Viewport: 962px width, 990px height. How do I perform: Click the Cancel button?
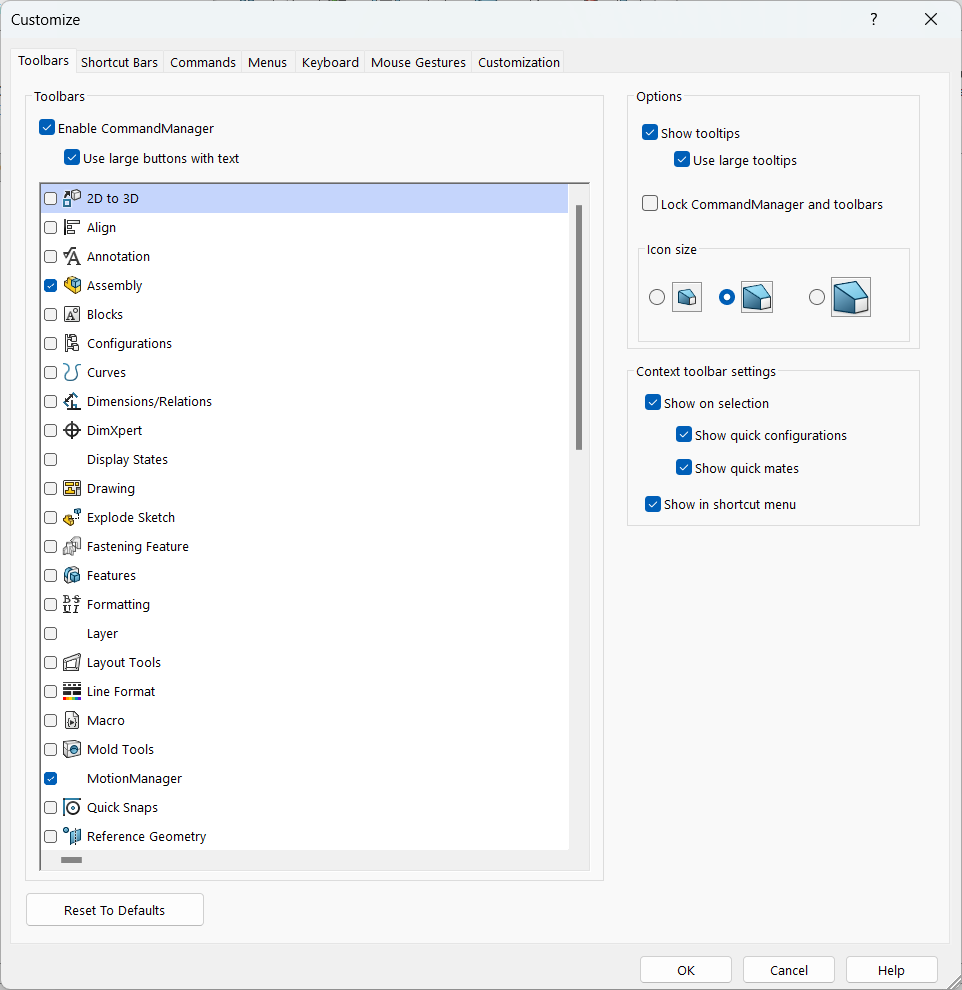point(789,970)
